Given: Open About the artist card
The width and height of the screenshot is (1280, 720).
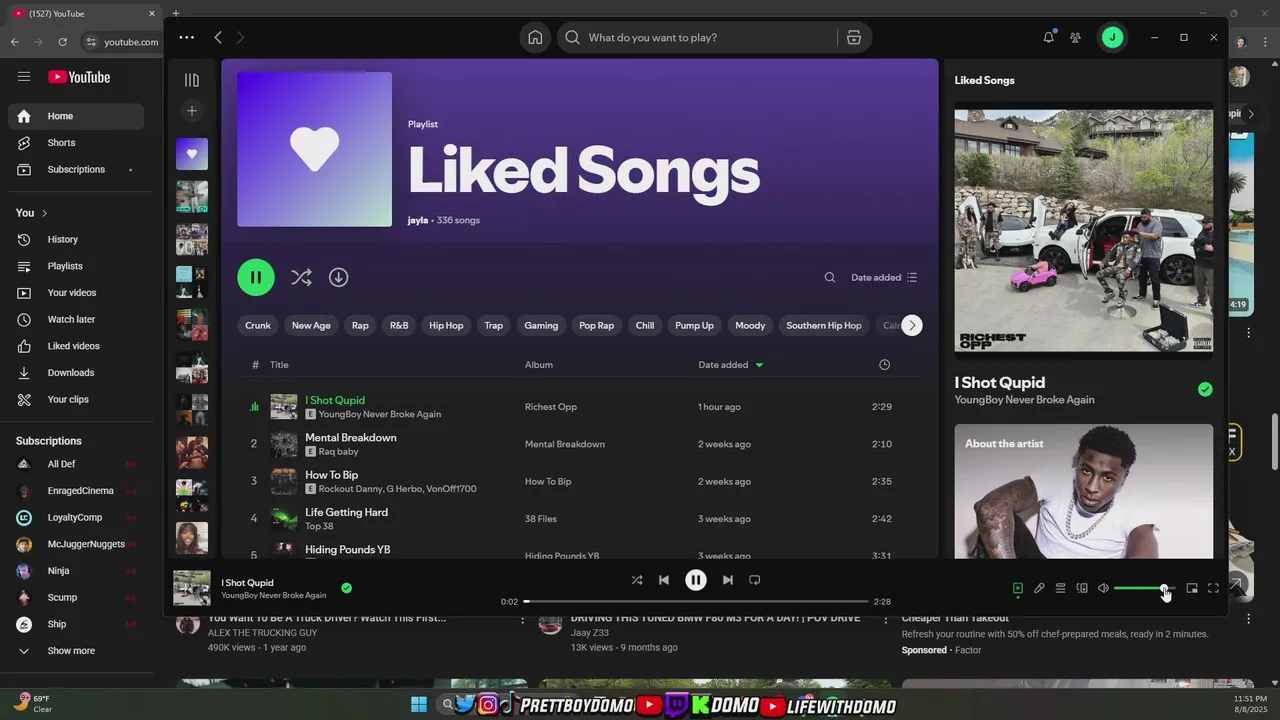Looking at the screenshot, I should point(1084,491).
